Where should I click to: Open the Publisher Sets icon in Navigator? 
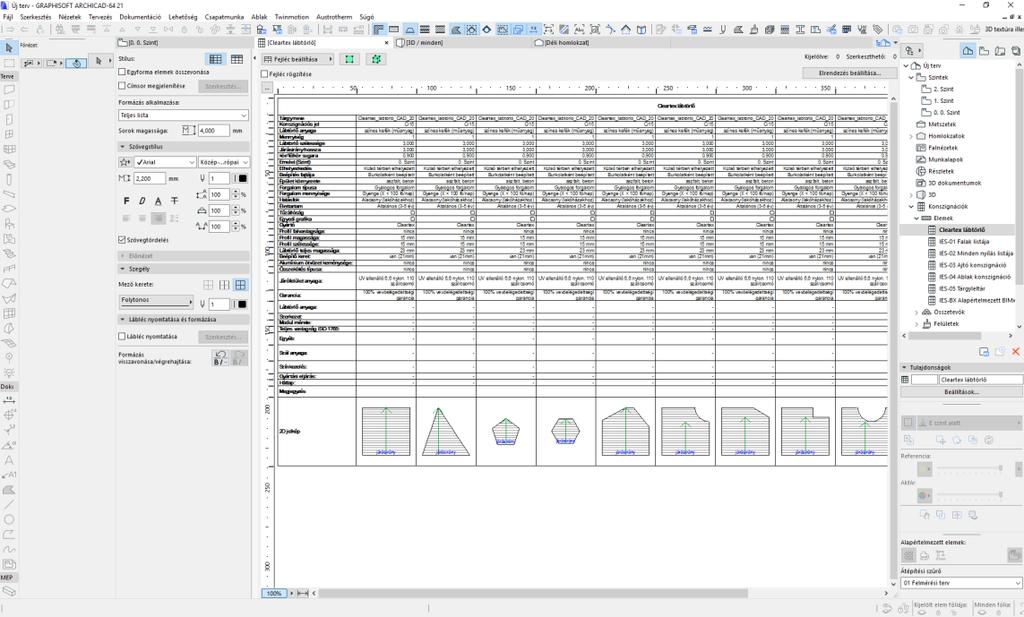coord(1016,50)
